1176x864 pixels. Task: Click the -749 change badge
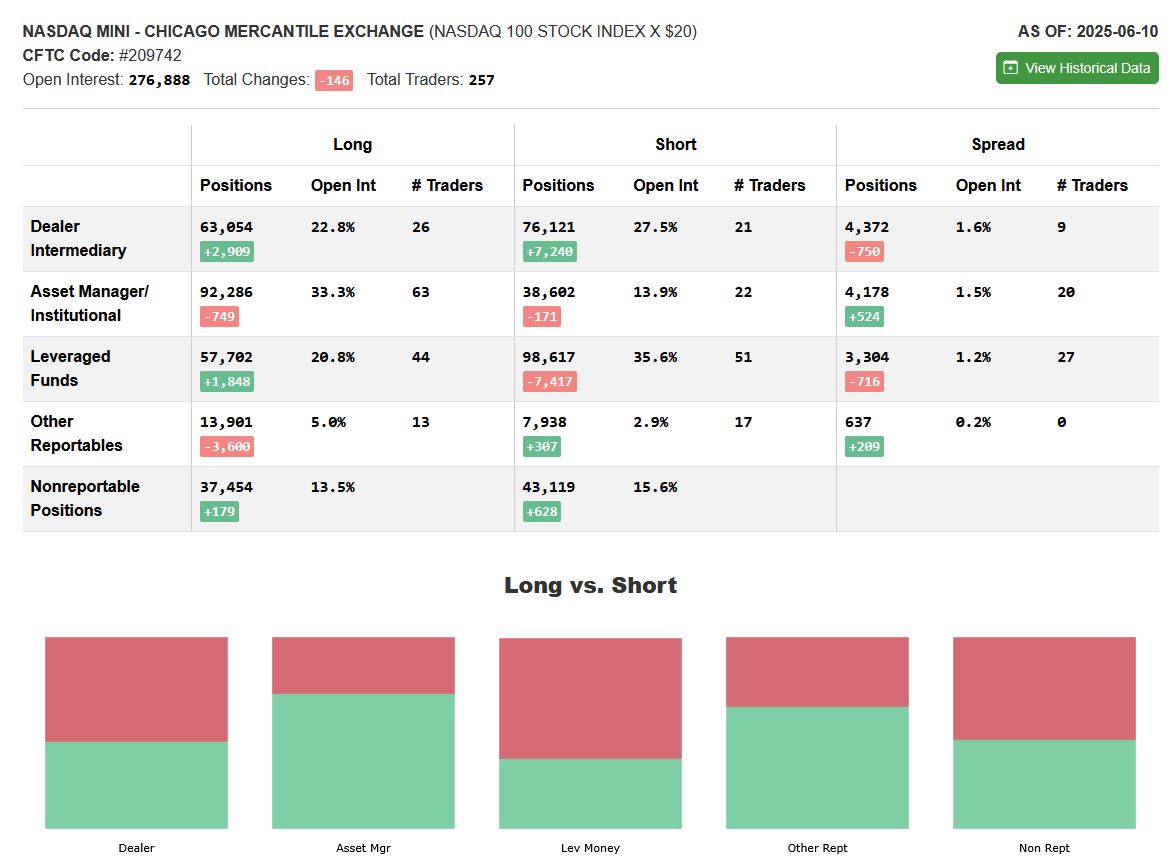point(219,316)
